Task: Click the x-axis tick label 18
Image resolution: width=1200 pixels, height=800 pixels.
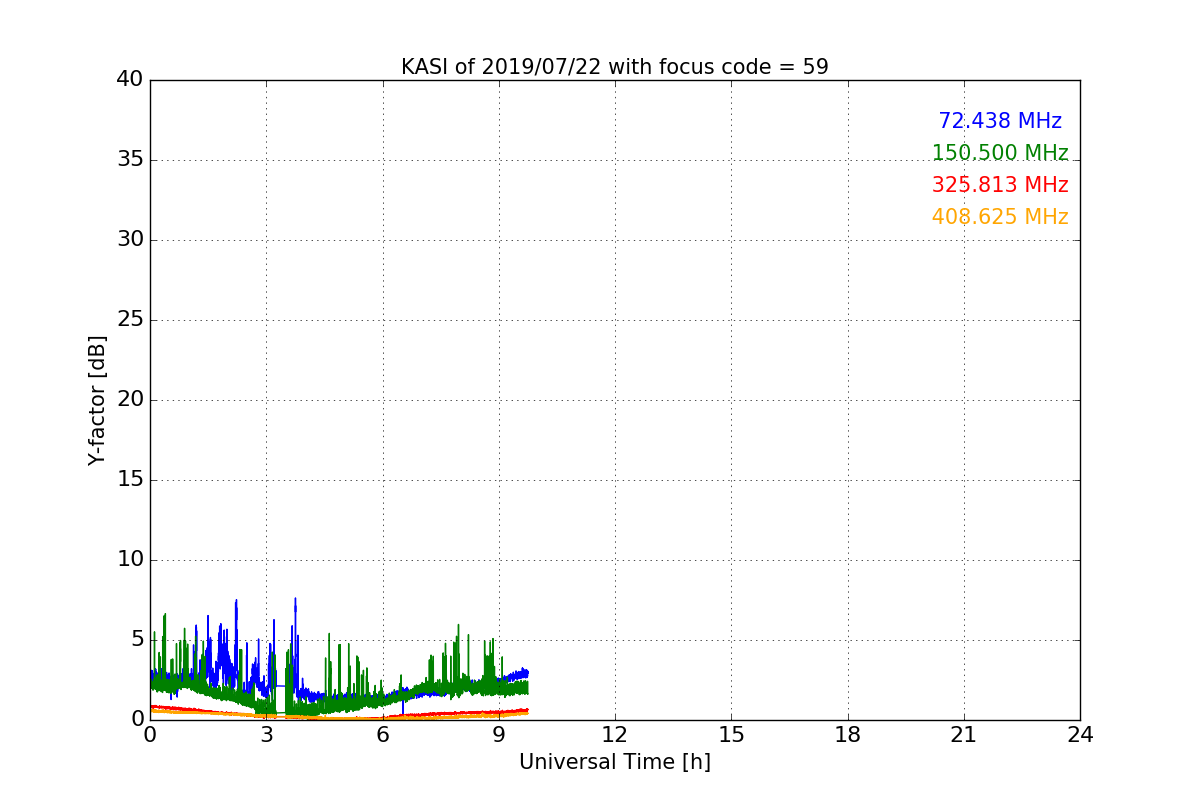Action: point(848,734)
